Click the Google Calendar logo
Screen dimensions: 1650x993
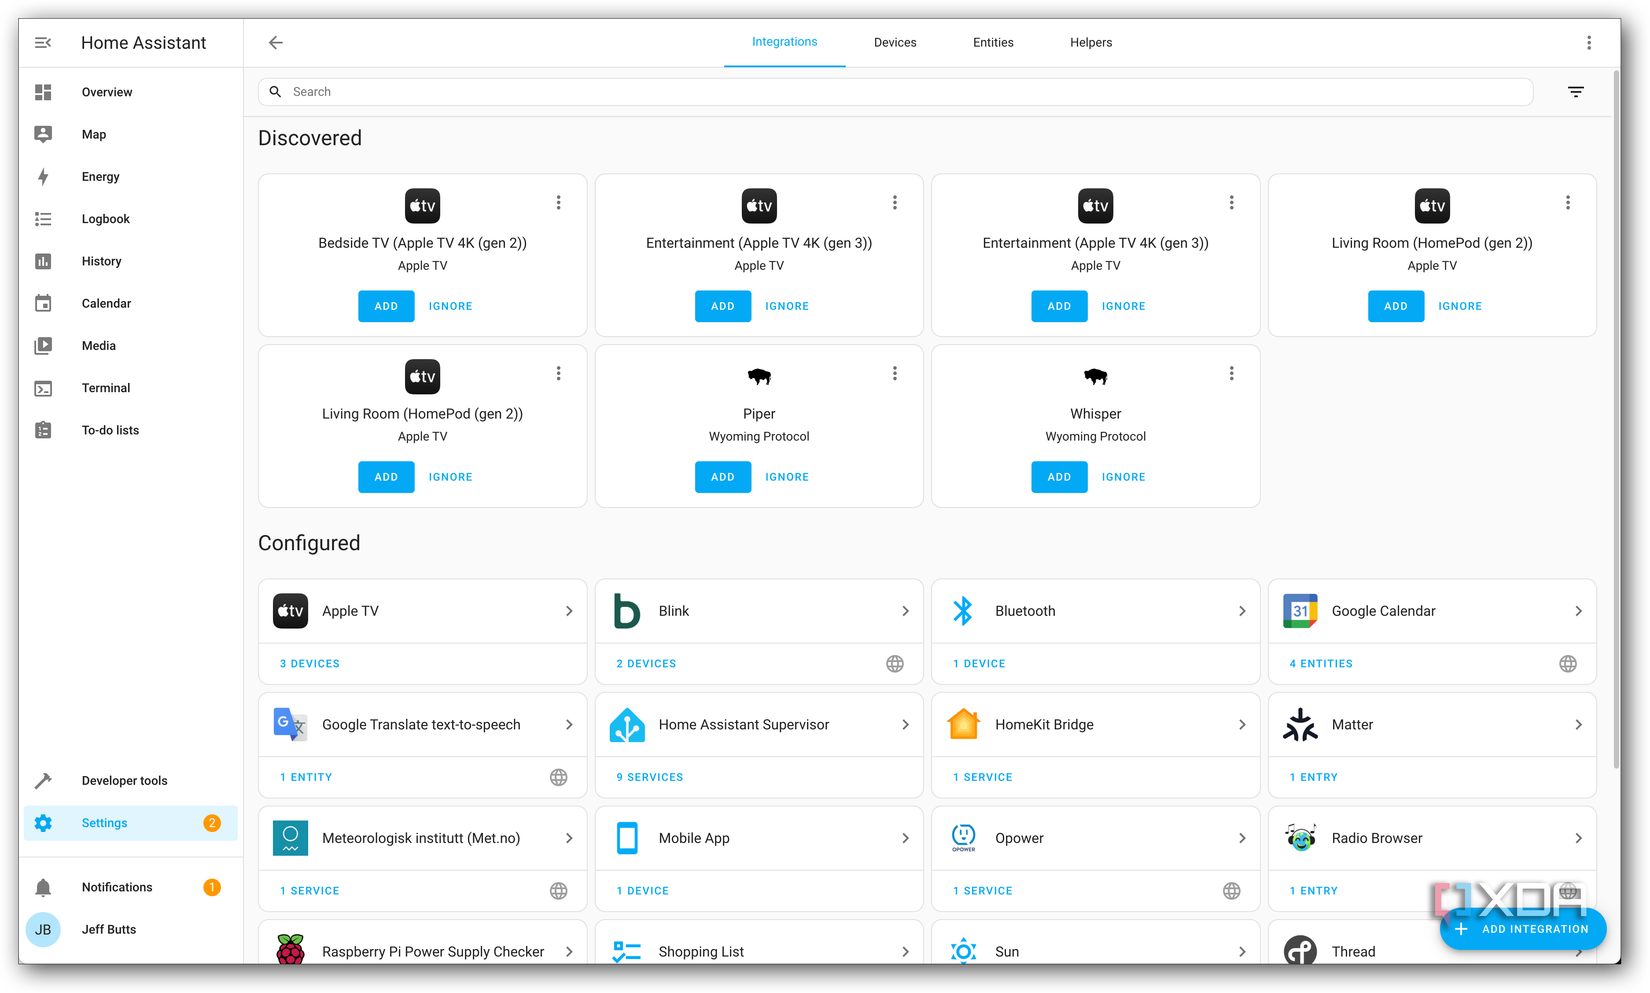point(1300,611)
